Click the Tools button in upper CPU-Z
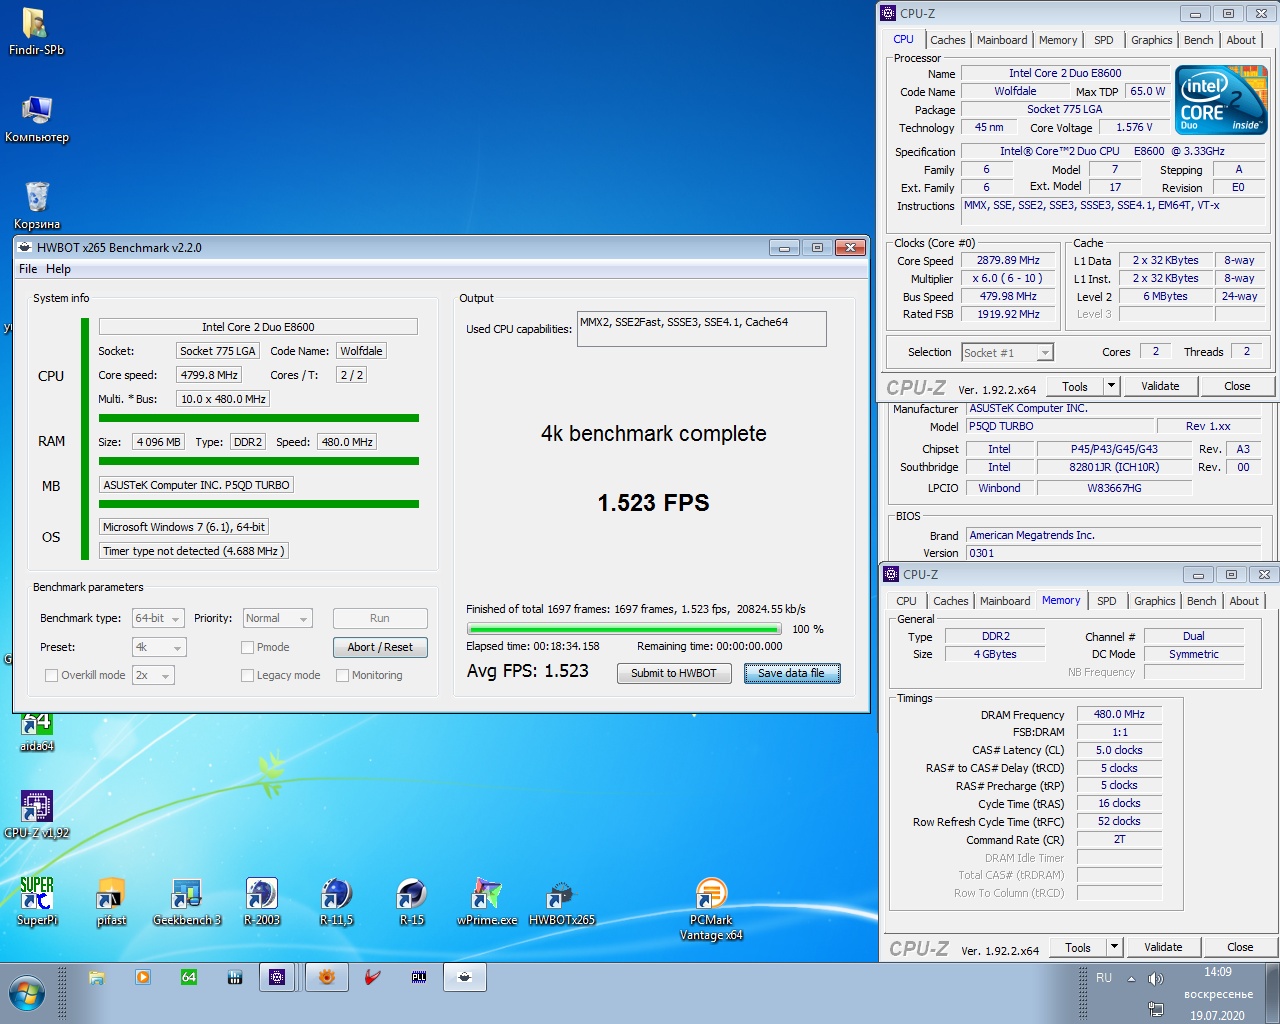The image size is (1280, 1024). tap(1075, 386)
